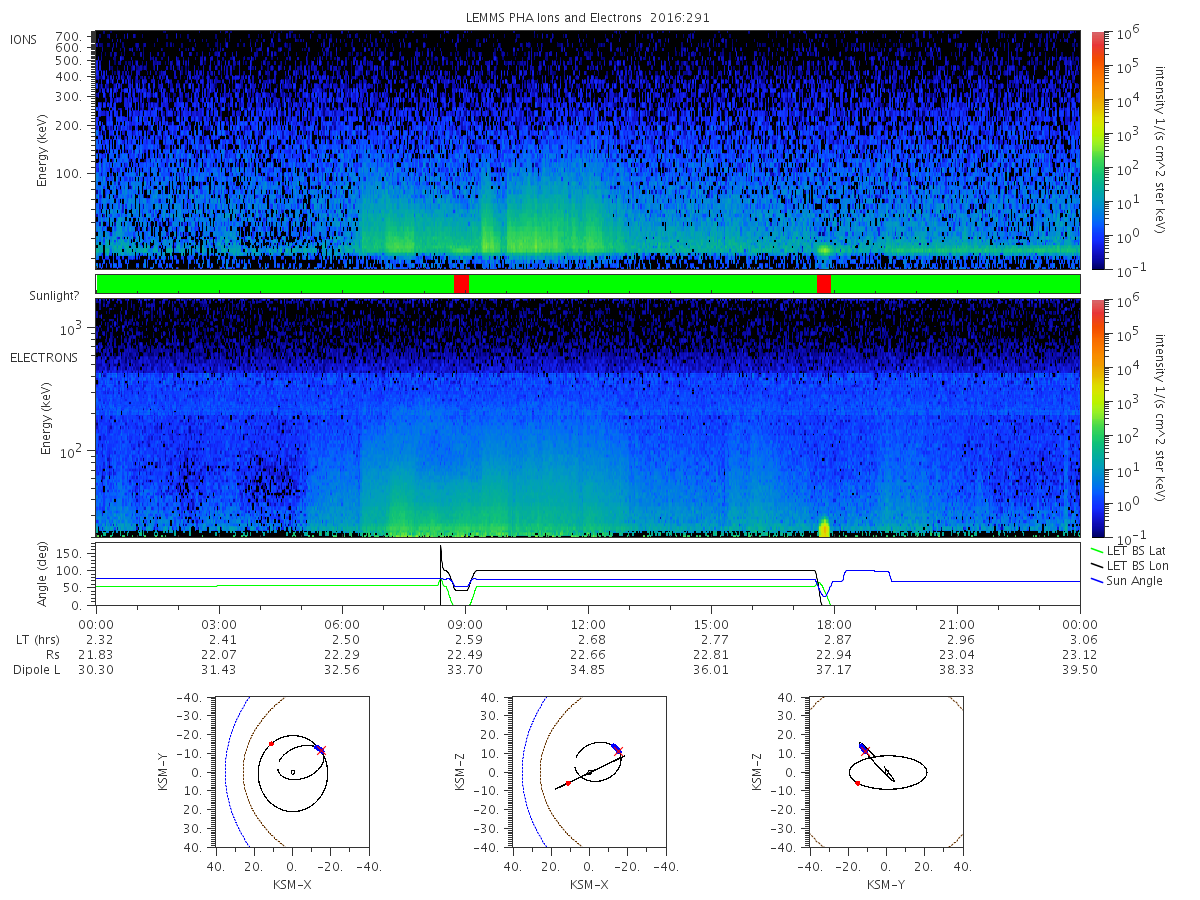Click the IONS panel label
Viewport: 1200px width, 900px height.
coord(25,40)
